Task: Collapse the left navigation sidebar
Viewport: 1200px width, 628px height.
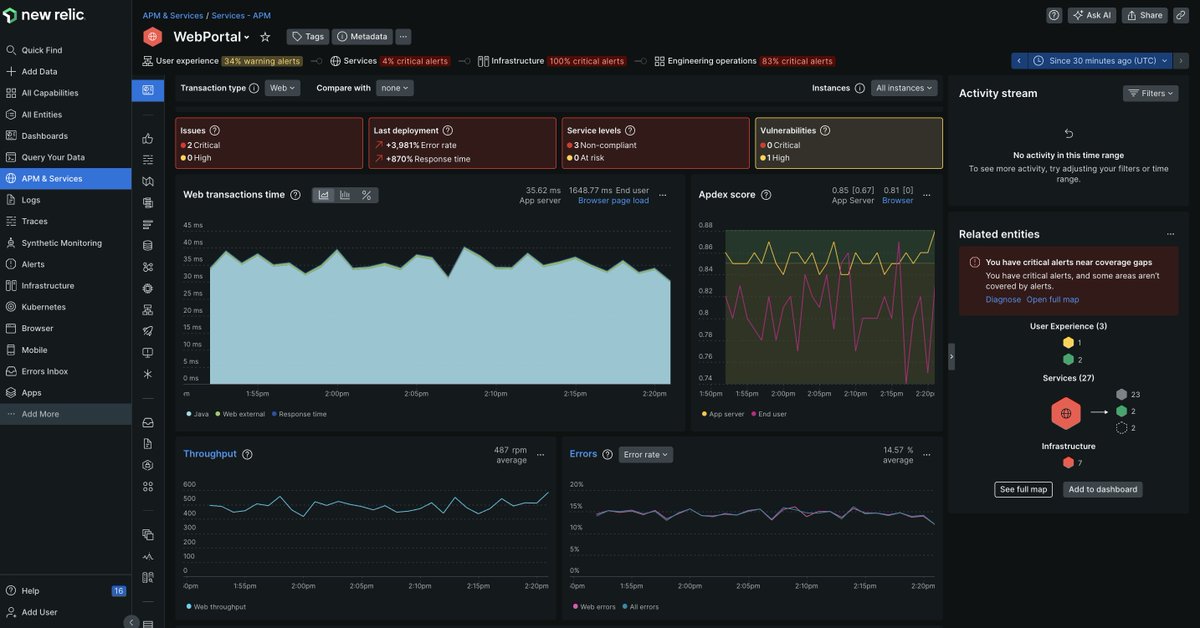Action: coord(131,622)
